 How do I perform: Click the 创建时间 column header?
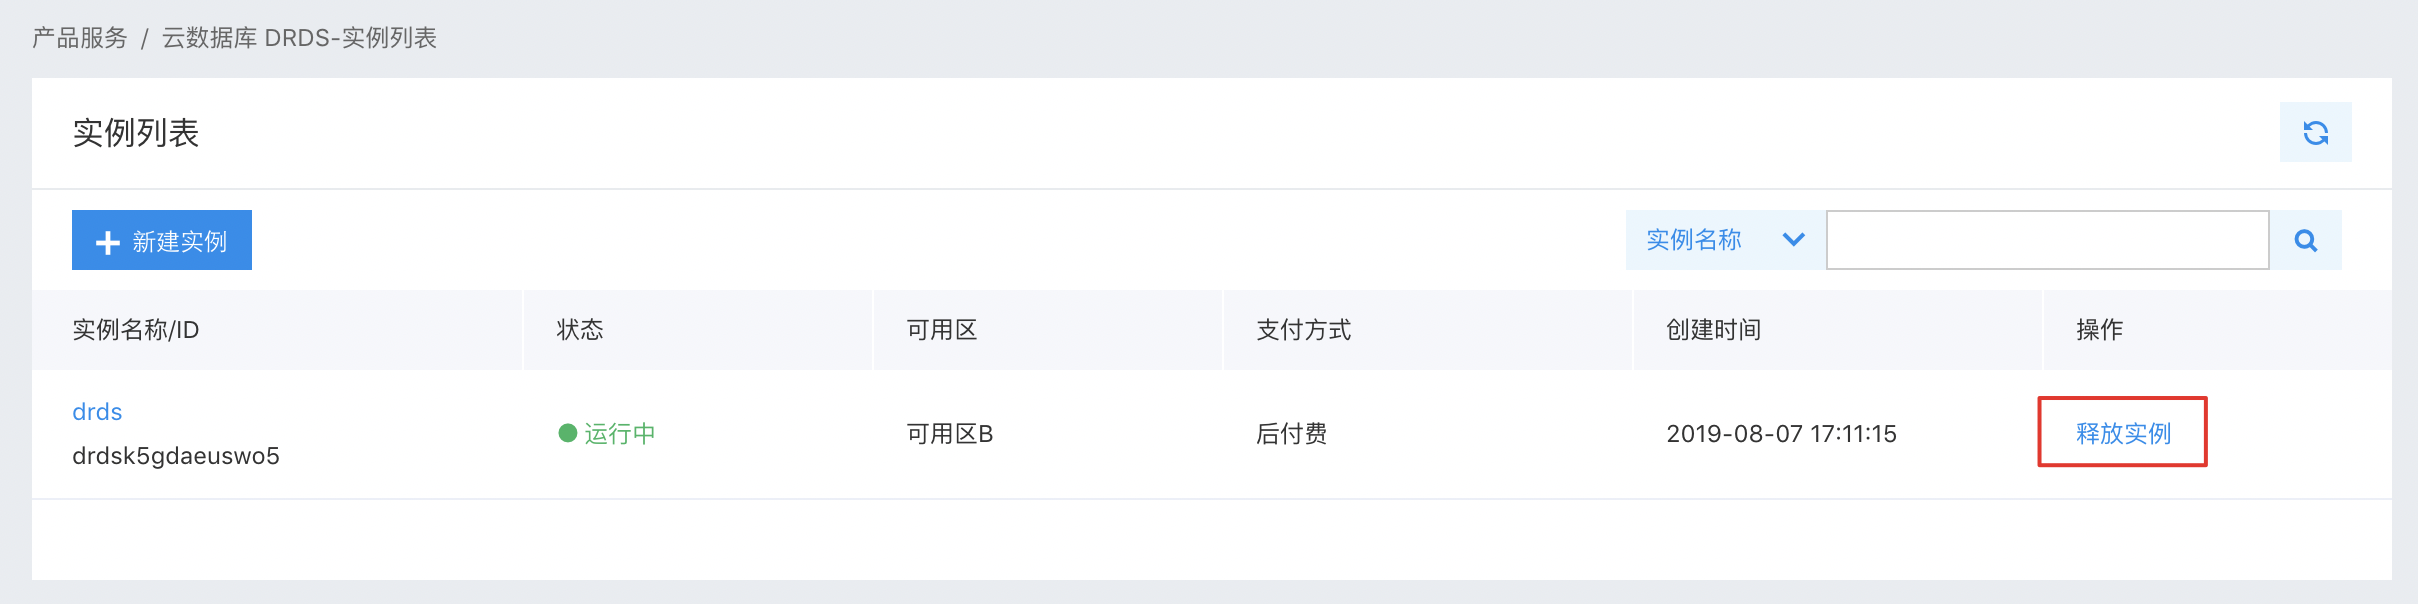(x=1714, y=330)
